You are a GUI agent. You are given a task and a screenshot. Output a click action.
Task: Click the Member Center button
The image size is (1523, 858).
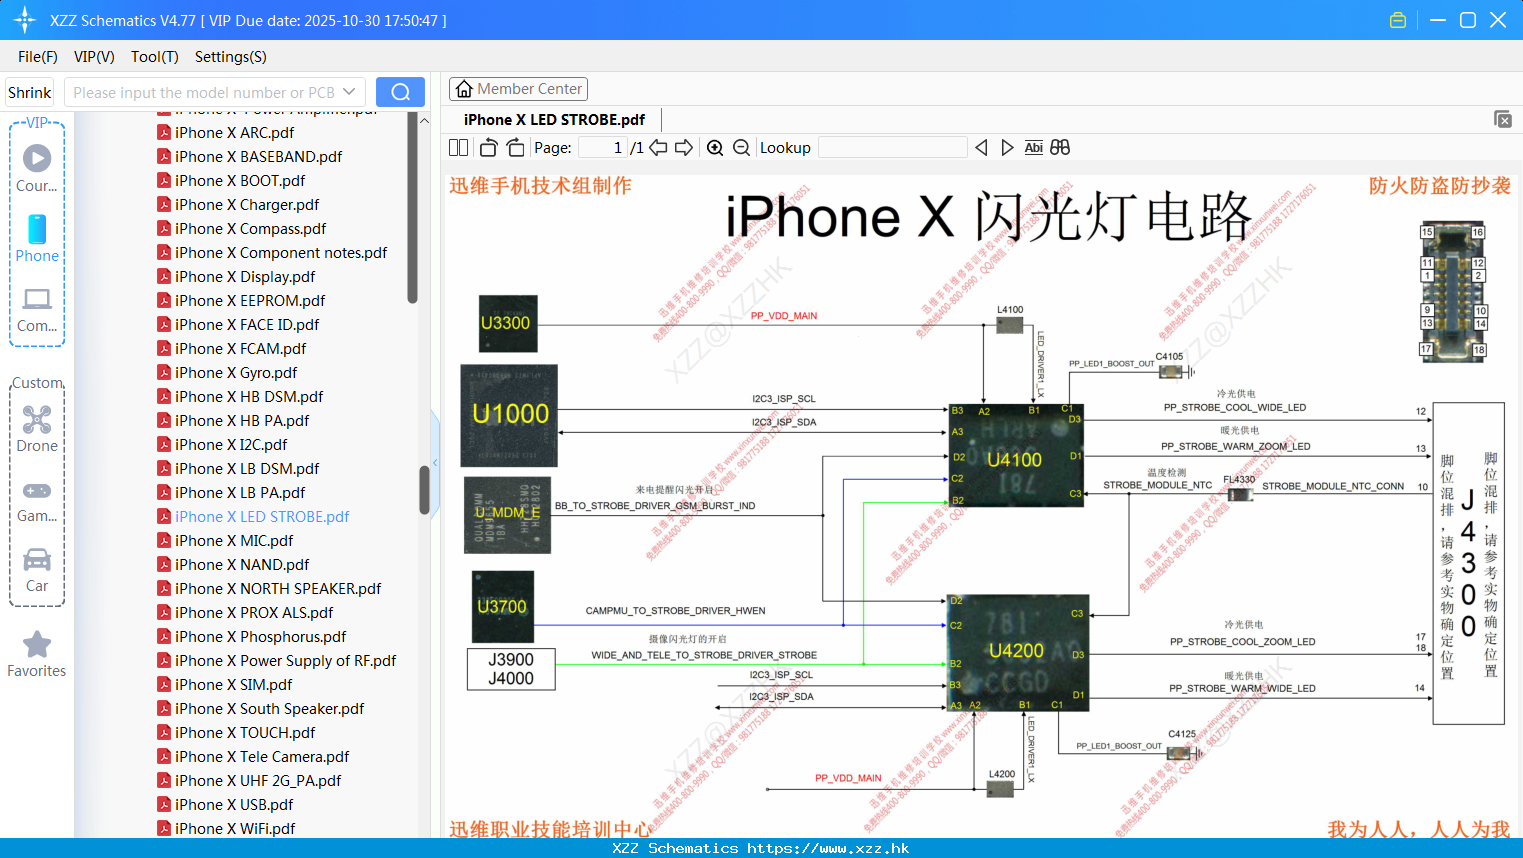click(518, 89)
